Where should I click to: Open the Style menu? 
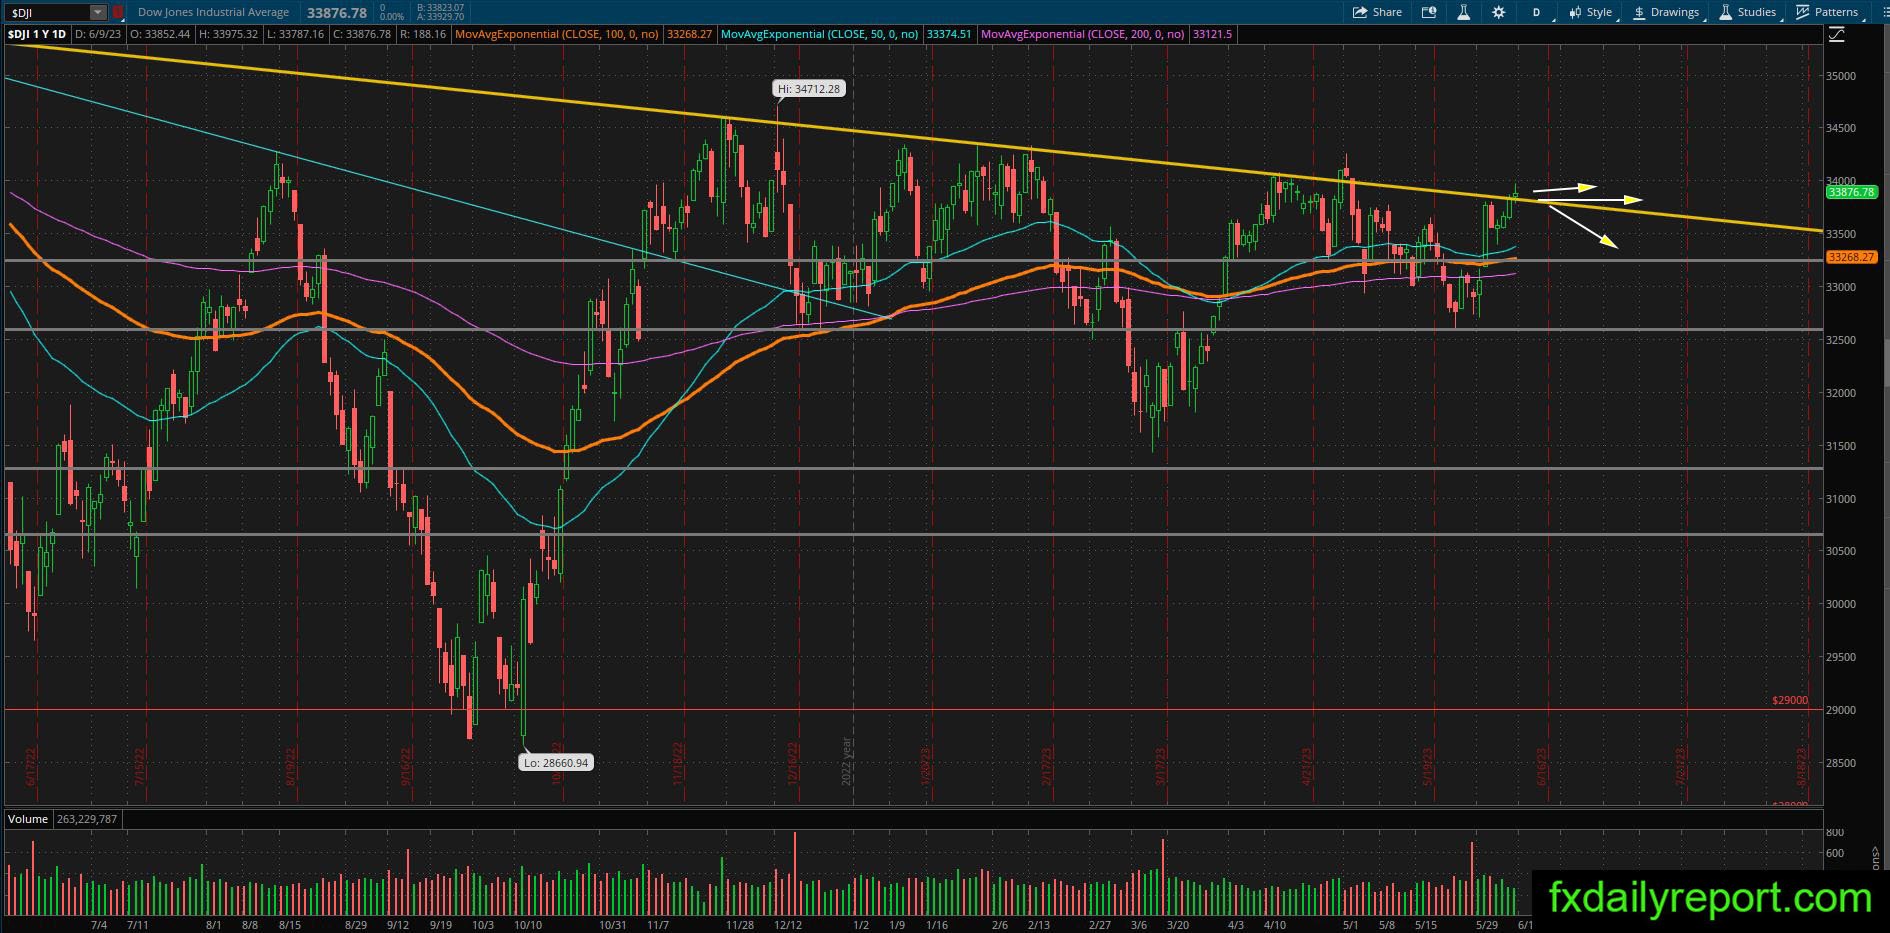coord(1590,12)
